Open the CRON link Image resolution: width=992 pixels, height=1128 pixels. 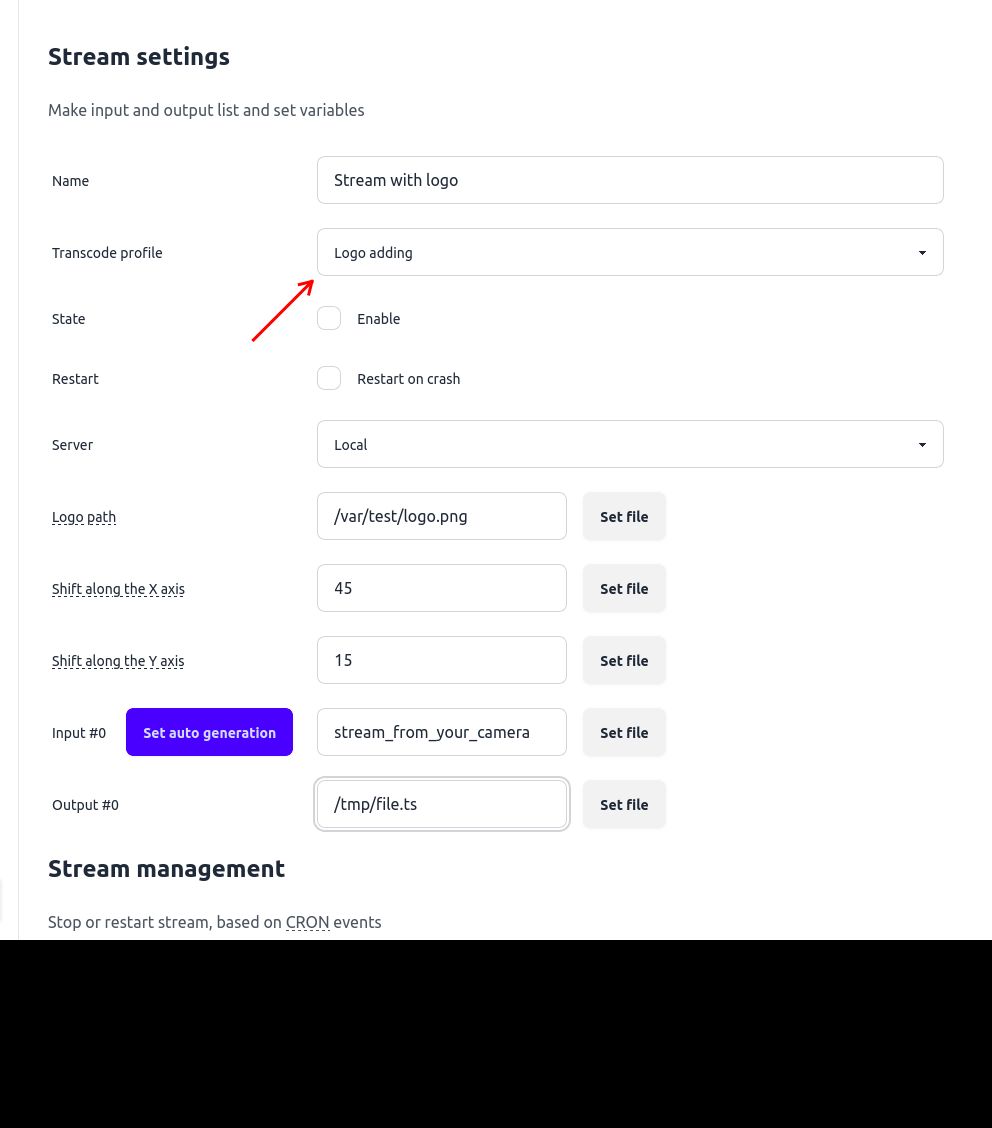[x=307, y=922]
